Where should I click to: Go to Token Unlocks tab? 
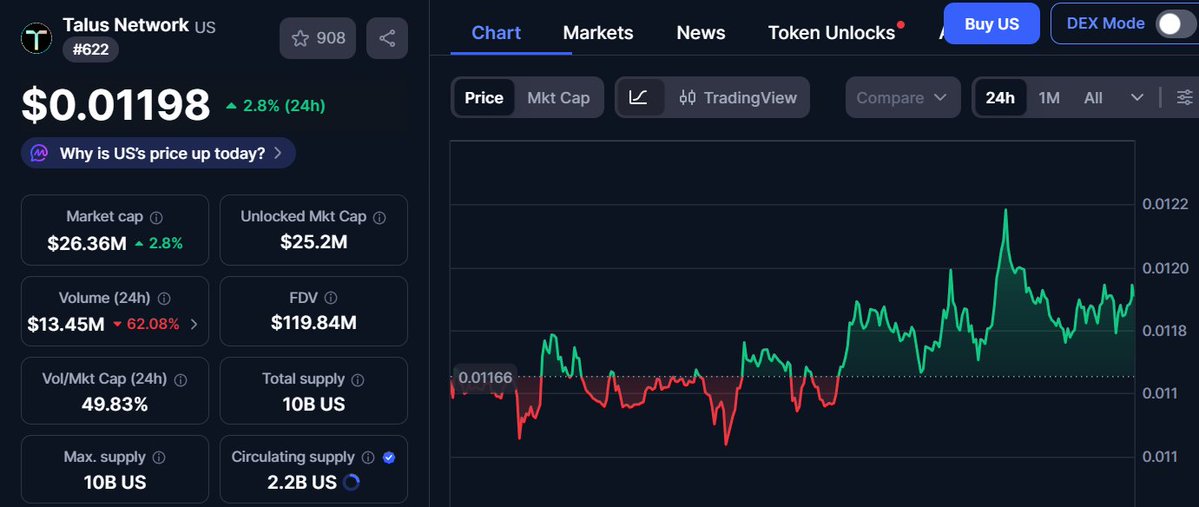pos(831,33)
